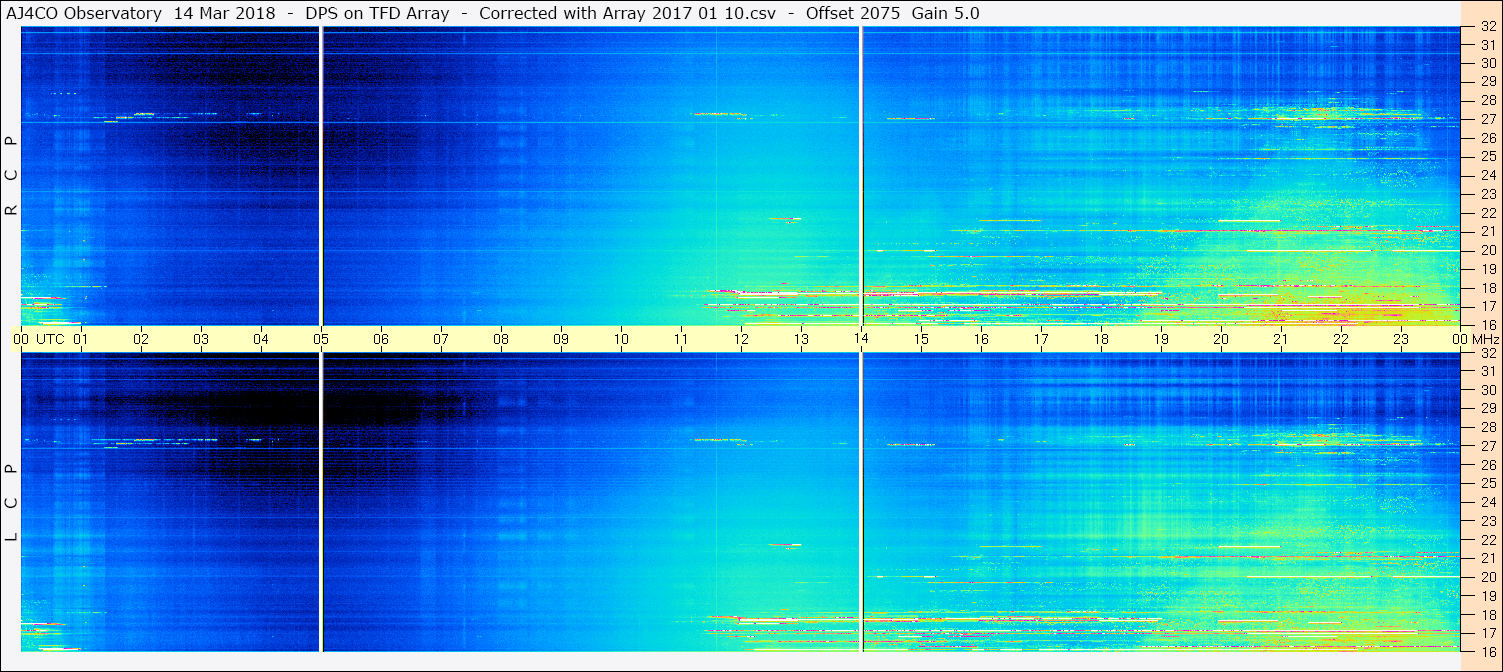
Task: Click the AJ4CO Observatory title text
Action: 84,14
